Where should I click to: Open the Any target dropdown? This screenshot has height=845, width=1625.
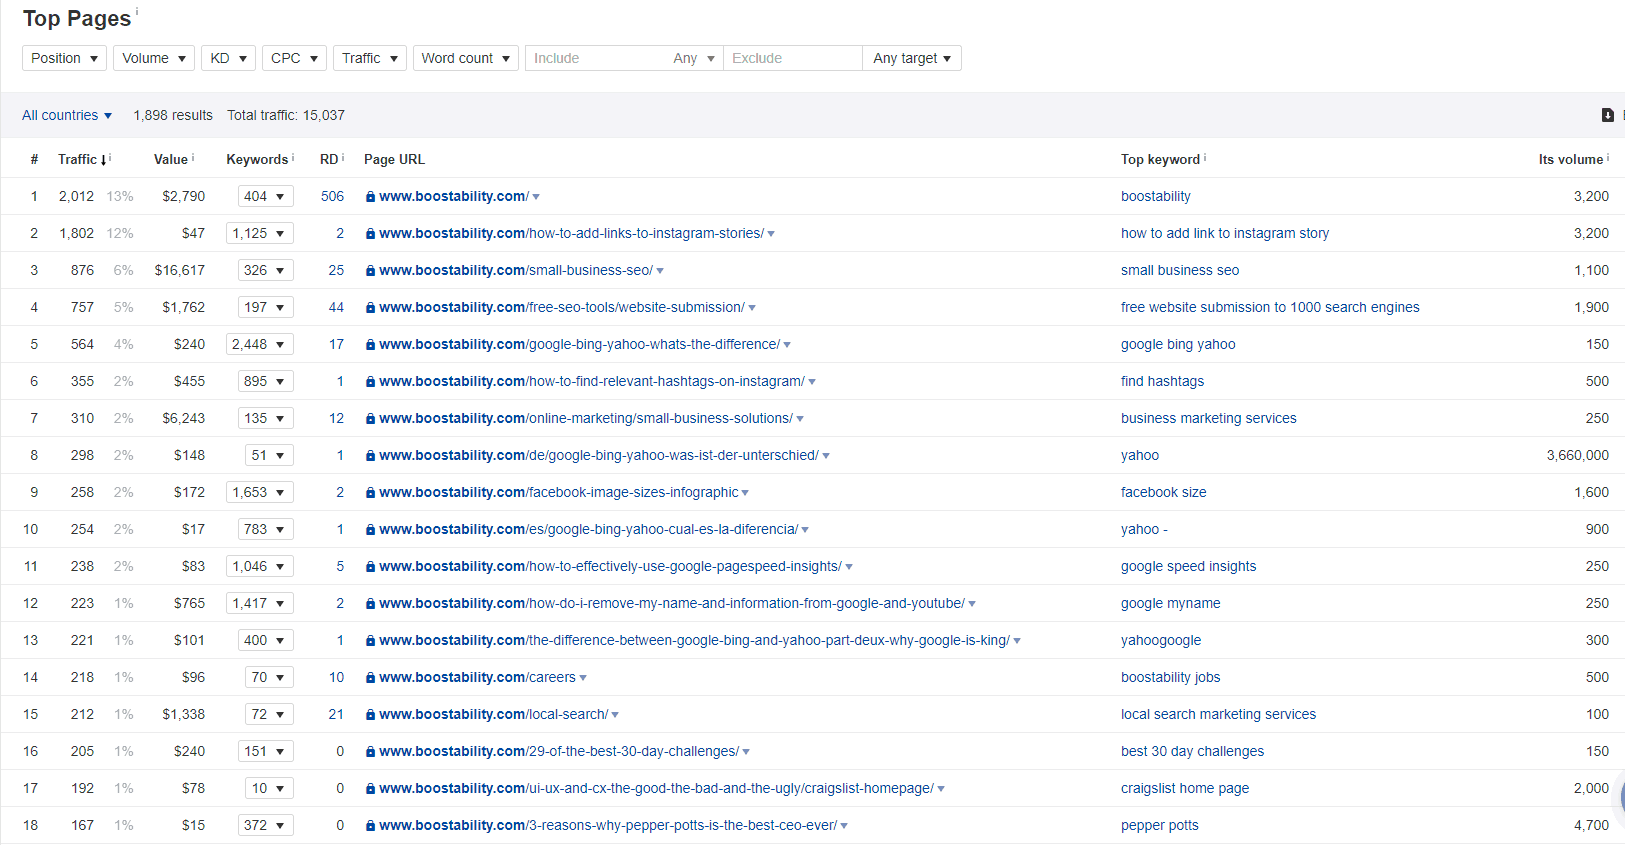coord(912,58)
